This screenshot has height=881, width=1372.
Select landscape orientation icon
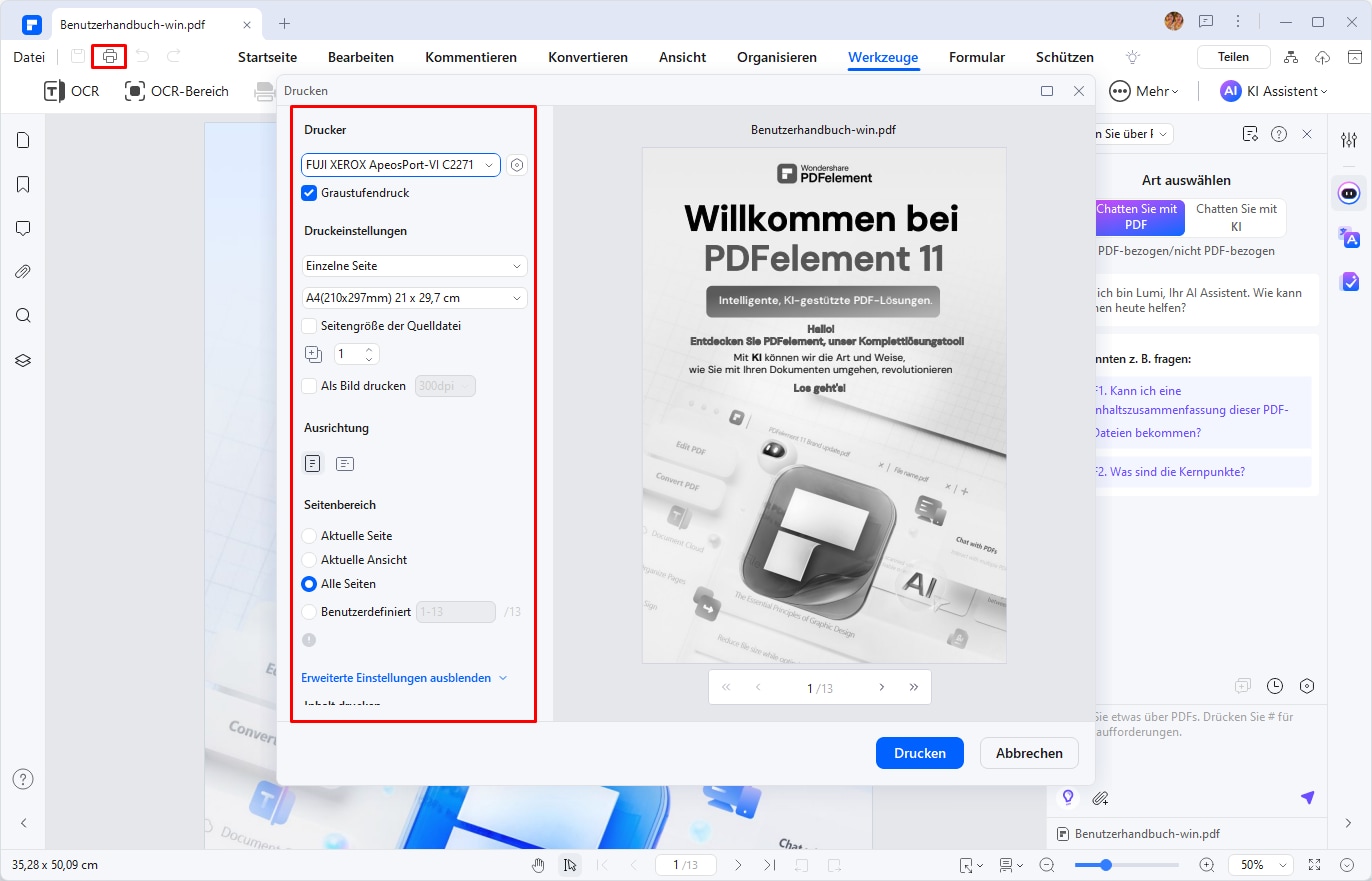click(345, 463)
